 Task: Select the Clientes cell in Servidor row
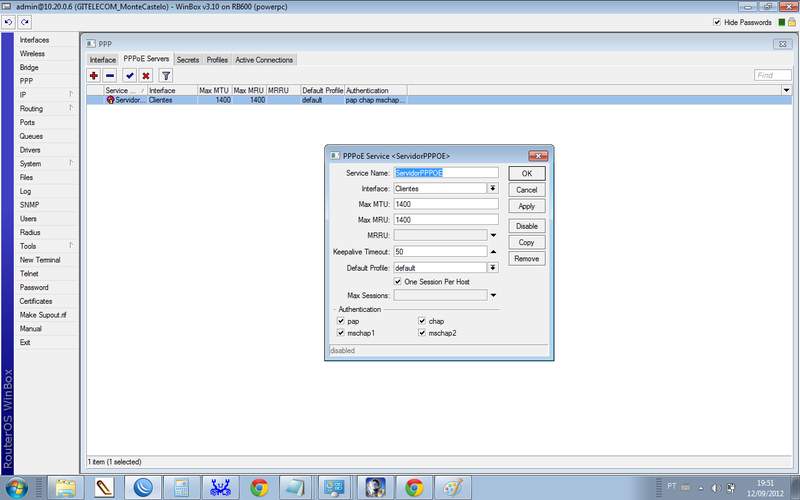pos(172,100)
